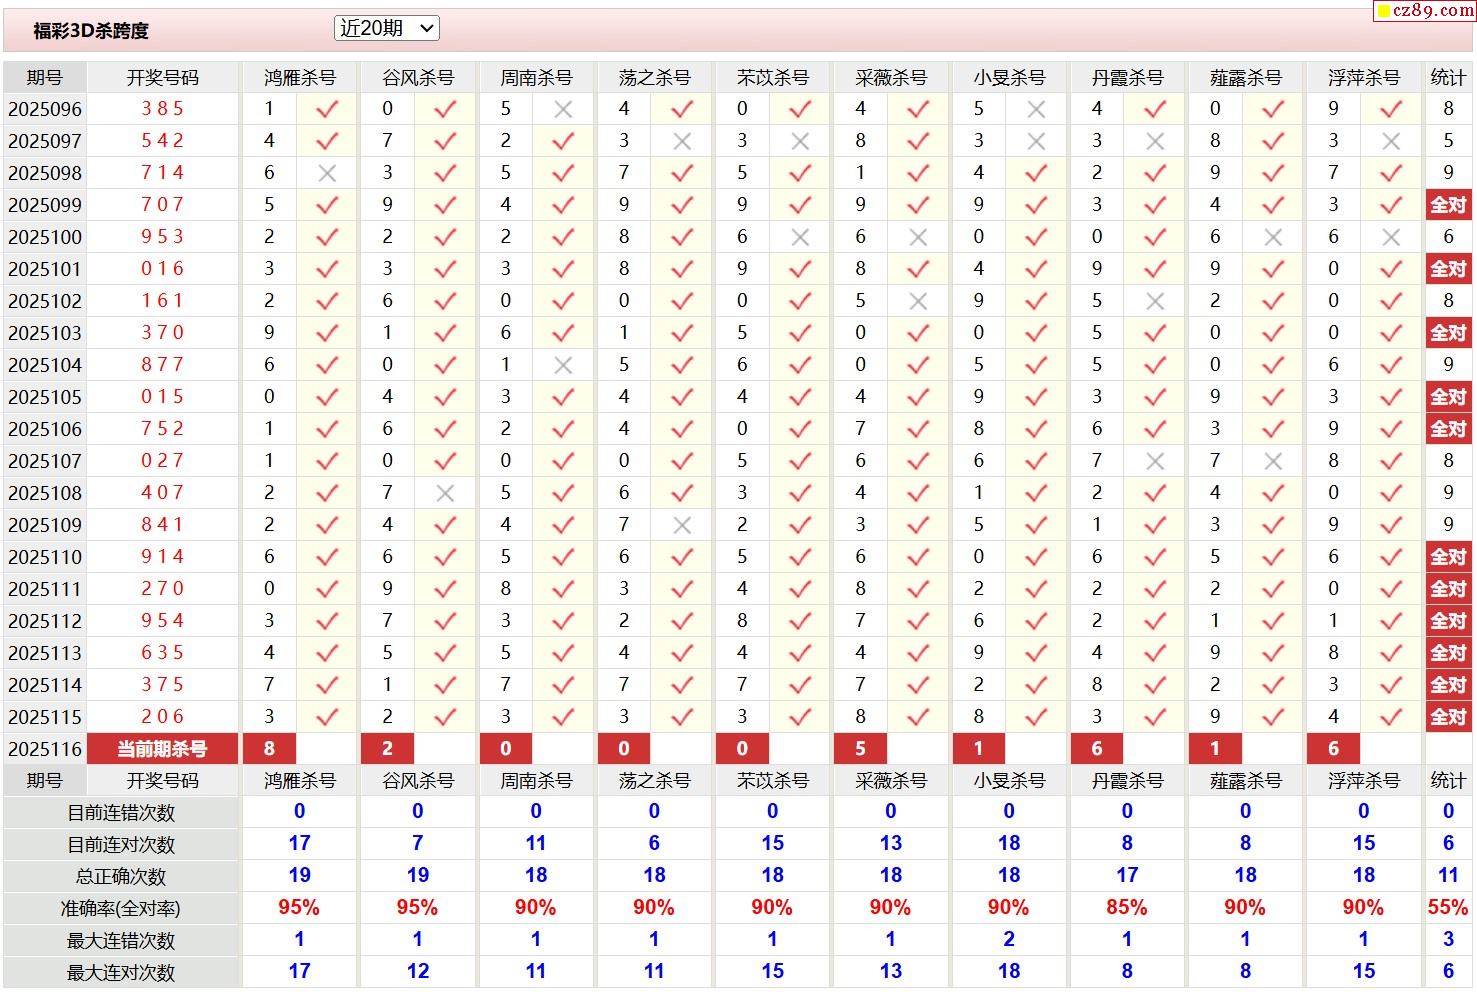Click the red check for 浮萍杀号 in row 2025115

pyautogui.click(x=1391, y=717)
